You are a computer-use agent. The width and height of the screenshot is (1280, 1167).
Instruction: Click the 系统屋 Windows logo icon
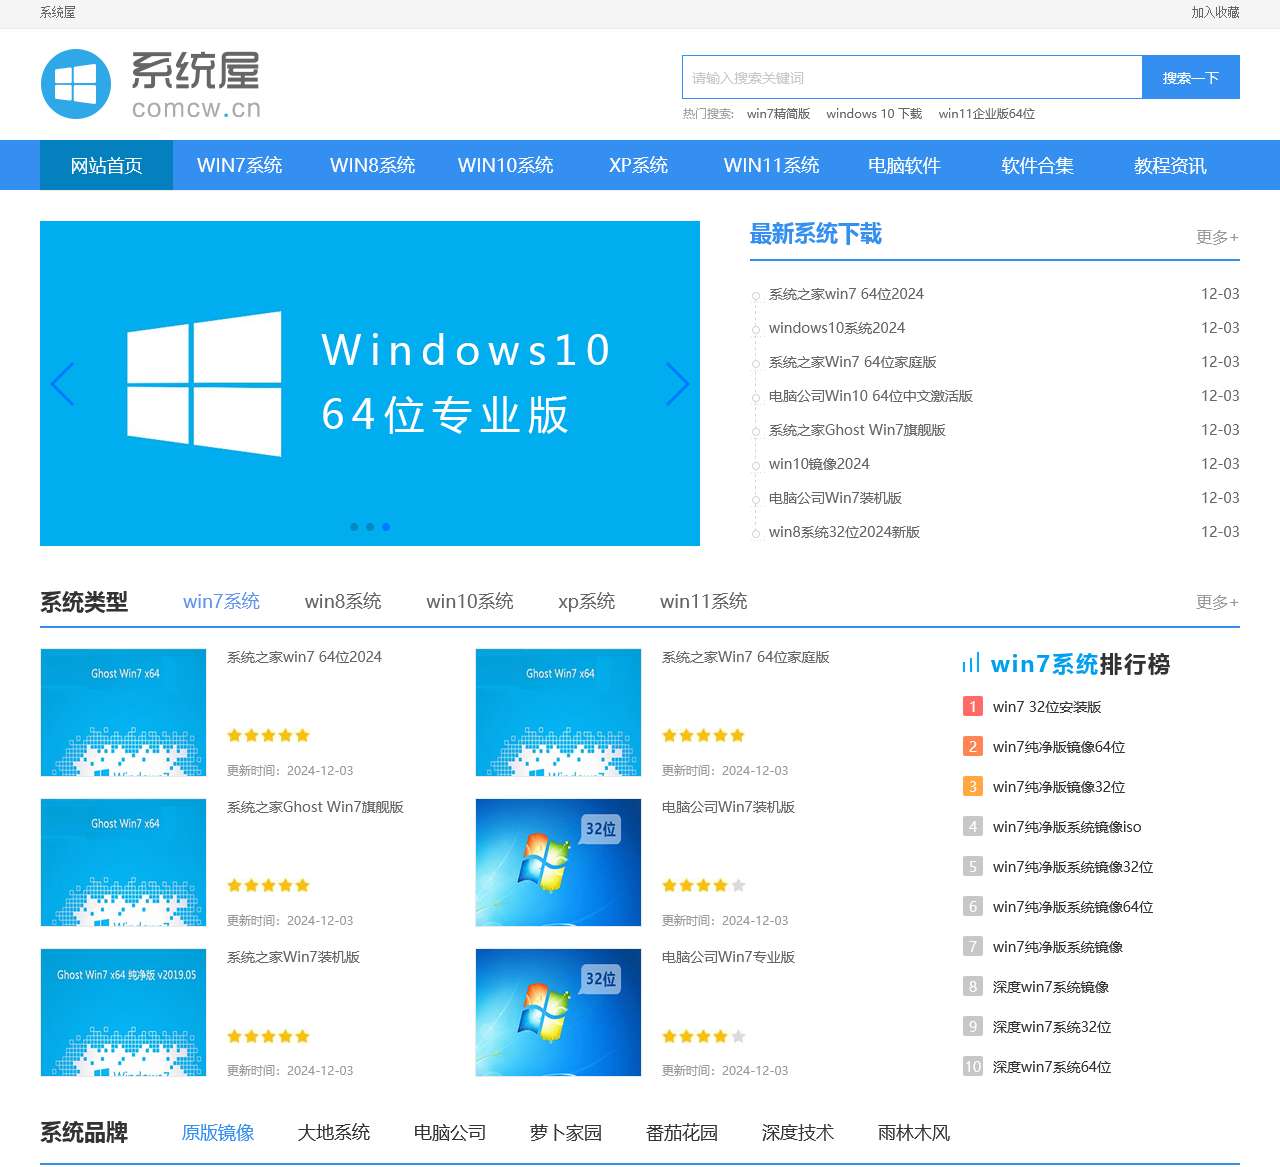point(76,84)
